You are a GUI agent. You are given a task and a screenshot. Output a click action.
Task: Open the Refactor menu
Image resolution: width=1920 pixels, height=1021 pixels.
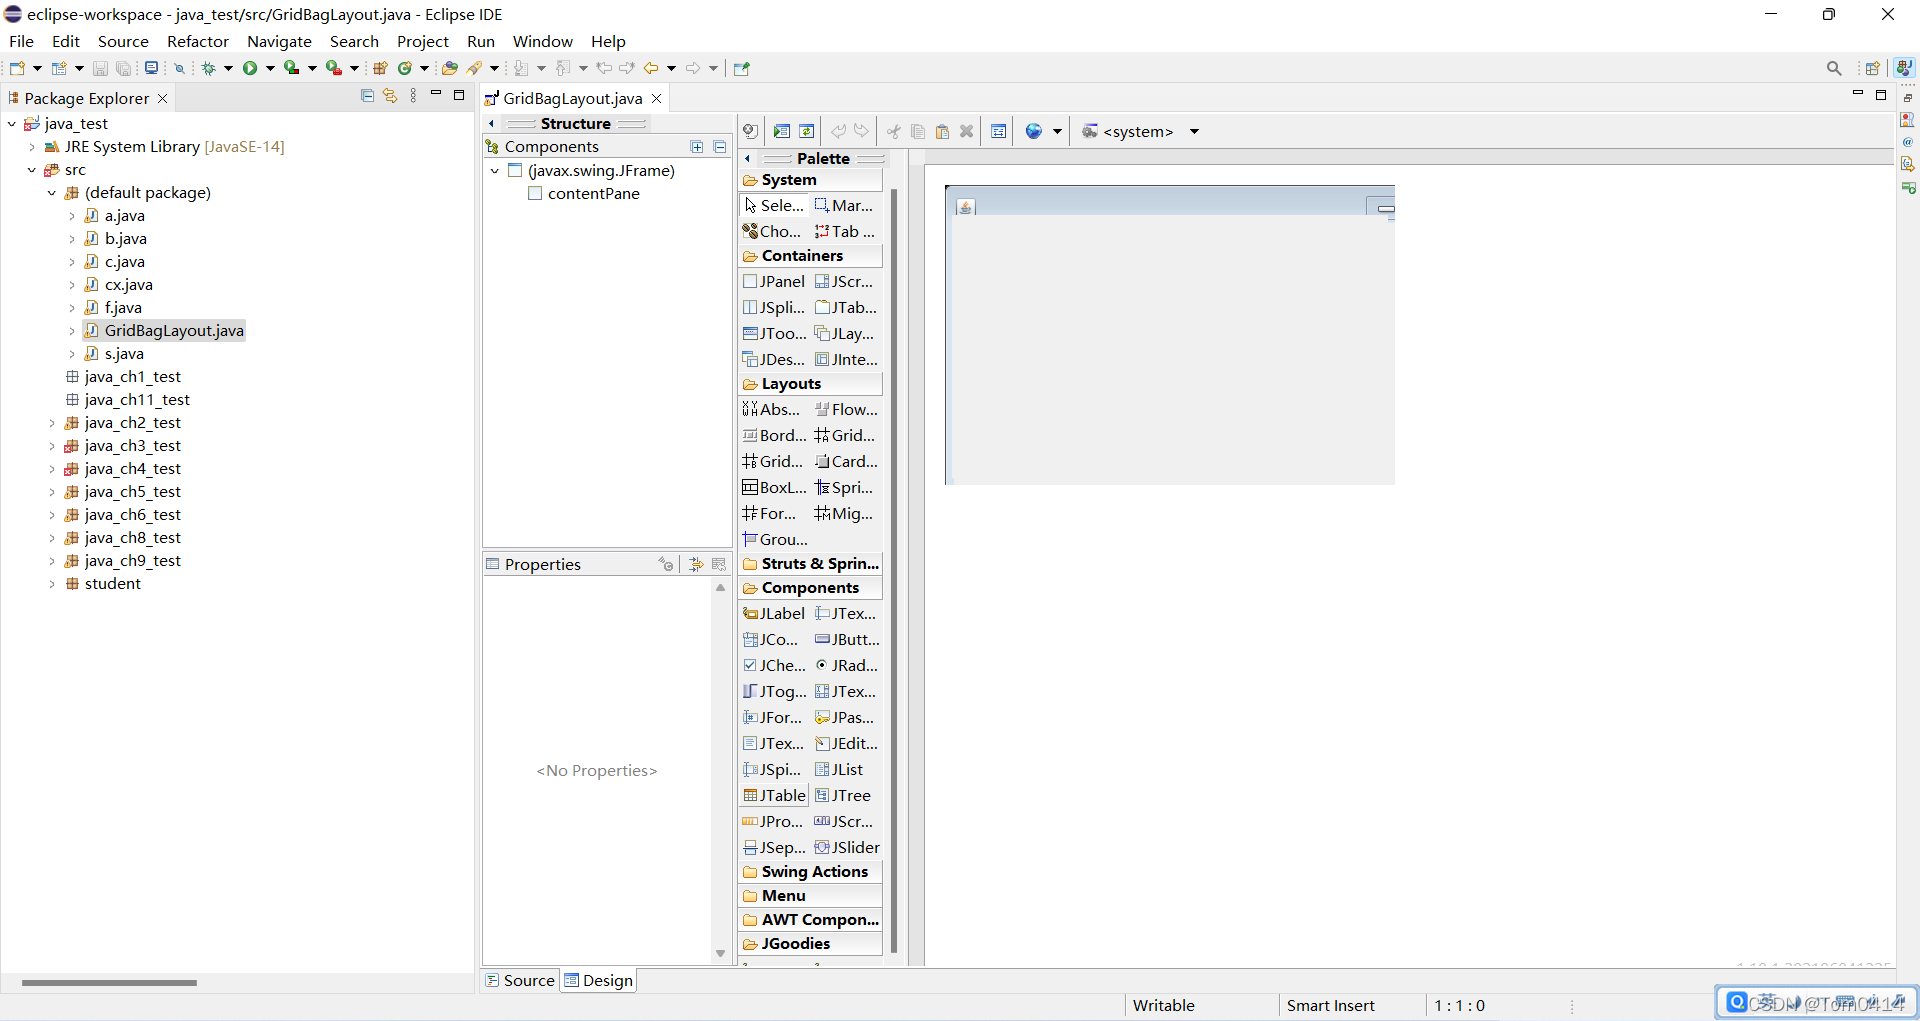[198, 41]
